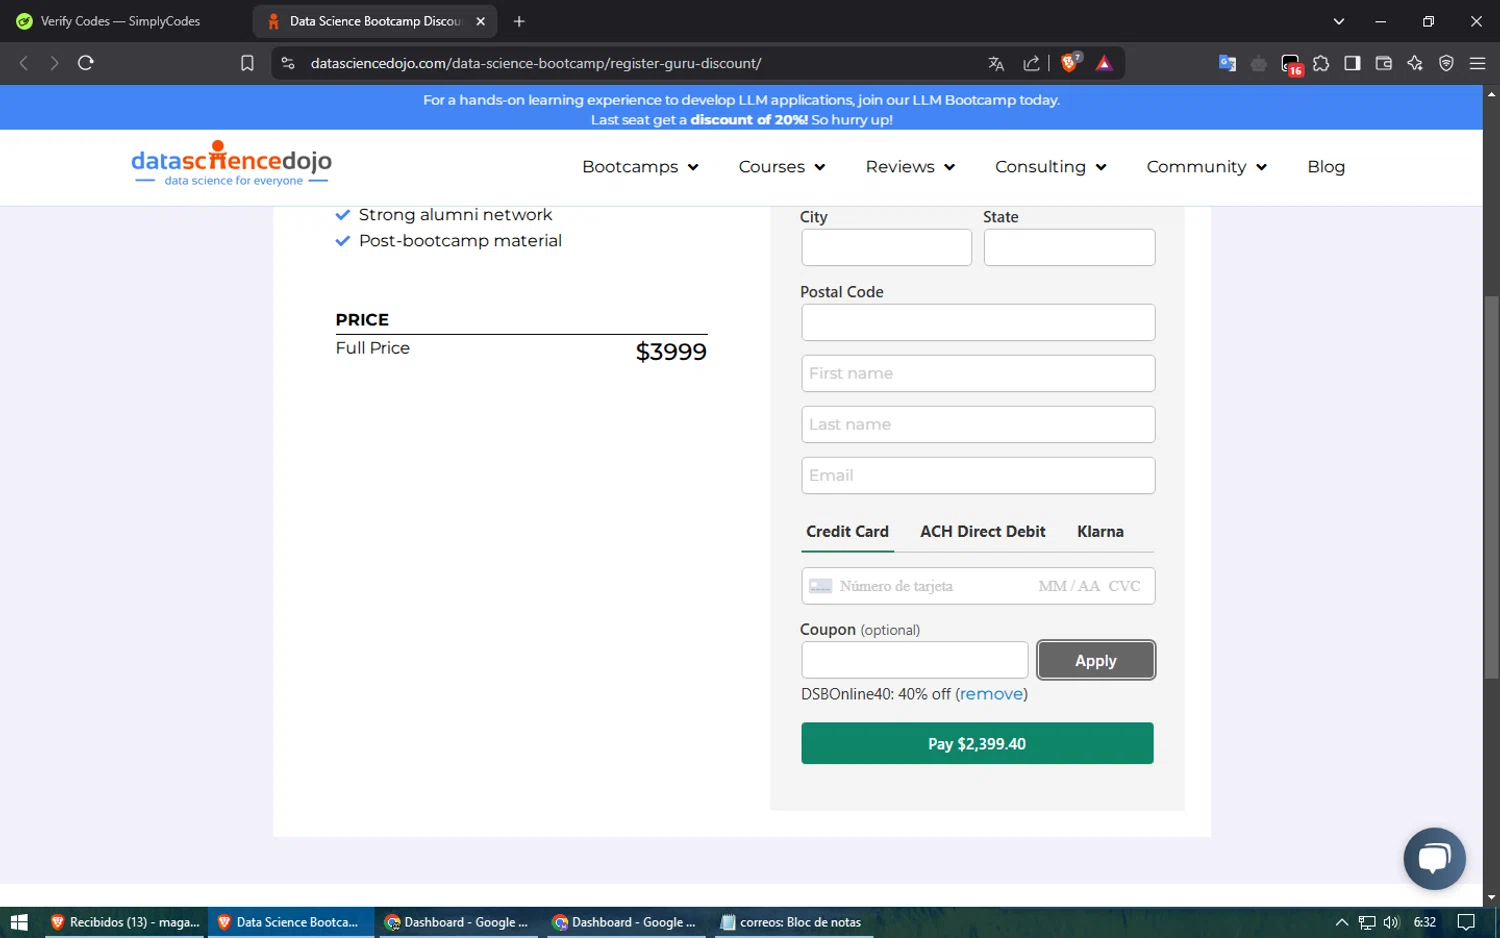The width and height of the screenshot is (1500, 938).
Task: Open the Windows notification center icon
Action: point(1466,922)
